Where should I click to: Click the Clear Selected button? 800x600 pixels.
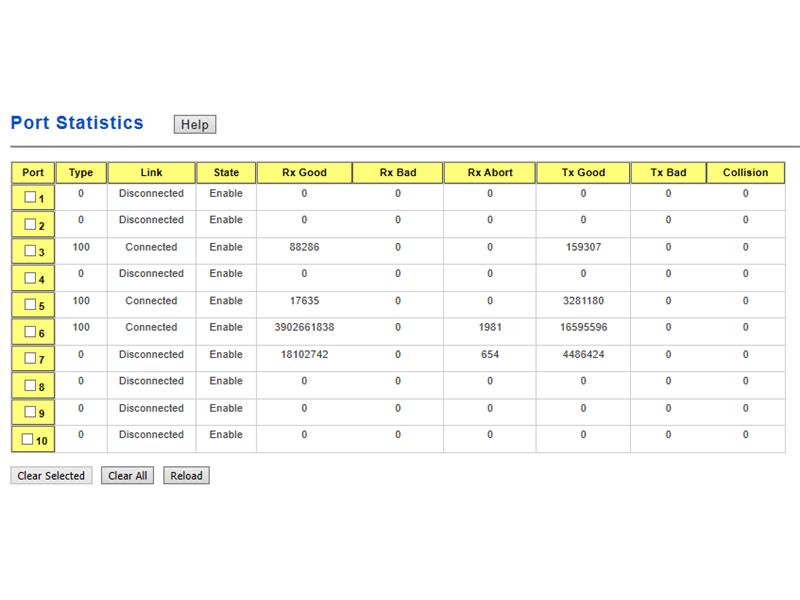click(x=51, y=476)
